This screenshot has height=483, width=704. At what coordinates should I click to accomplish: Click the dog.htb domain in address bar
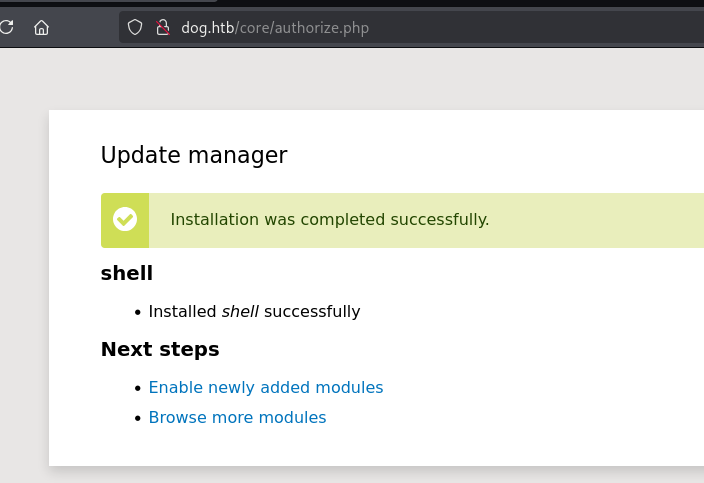coord(208,28)
